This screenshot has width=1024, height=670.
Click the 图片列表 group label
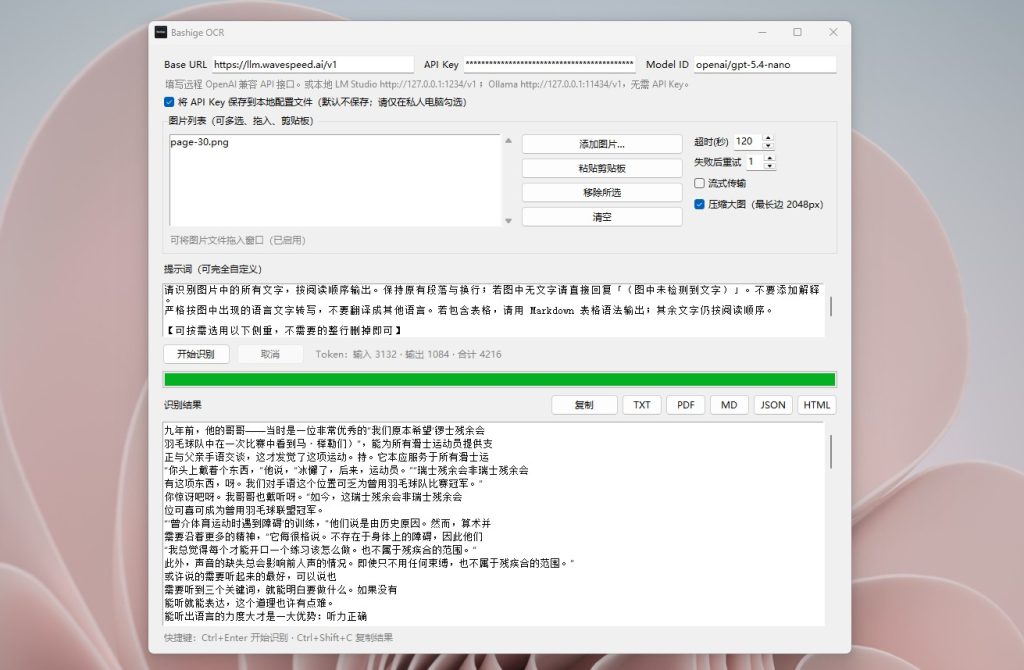tap(241, 121)
